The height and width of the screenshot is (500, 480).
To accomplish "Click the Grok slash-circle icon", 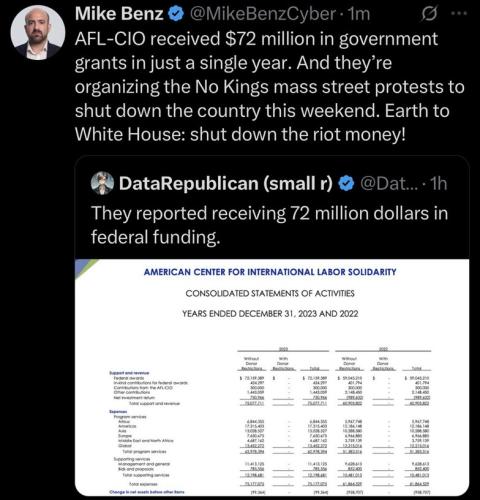I will [x=429, y=14].
